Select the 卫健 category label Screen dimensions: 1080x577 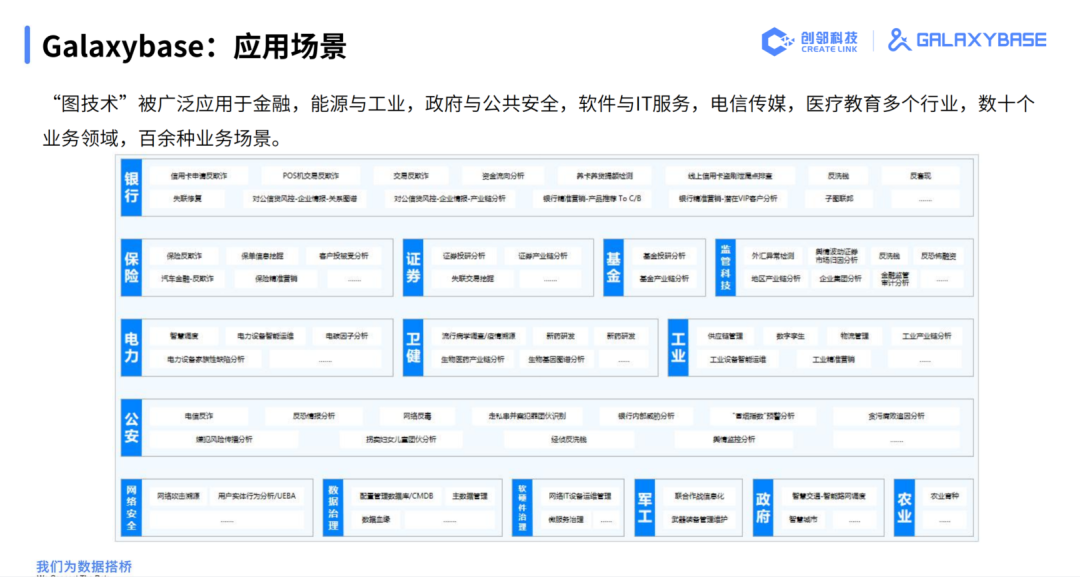pos(413,348)
